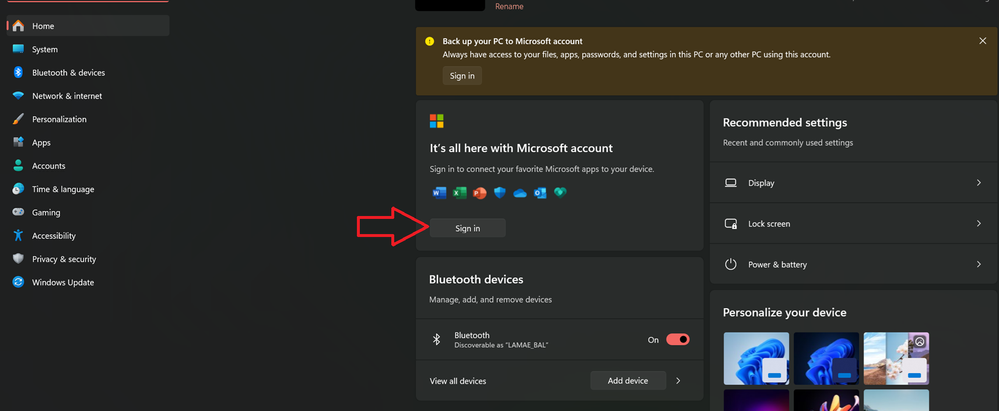Screen dimensions: 999x411
Task: Open Privacy & security label
Action: coord(64,259)
